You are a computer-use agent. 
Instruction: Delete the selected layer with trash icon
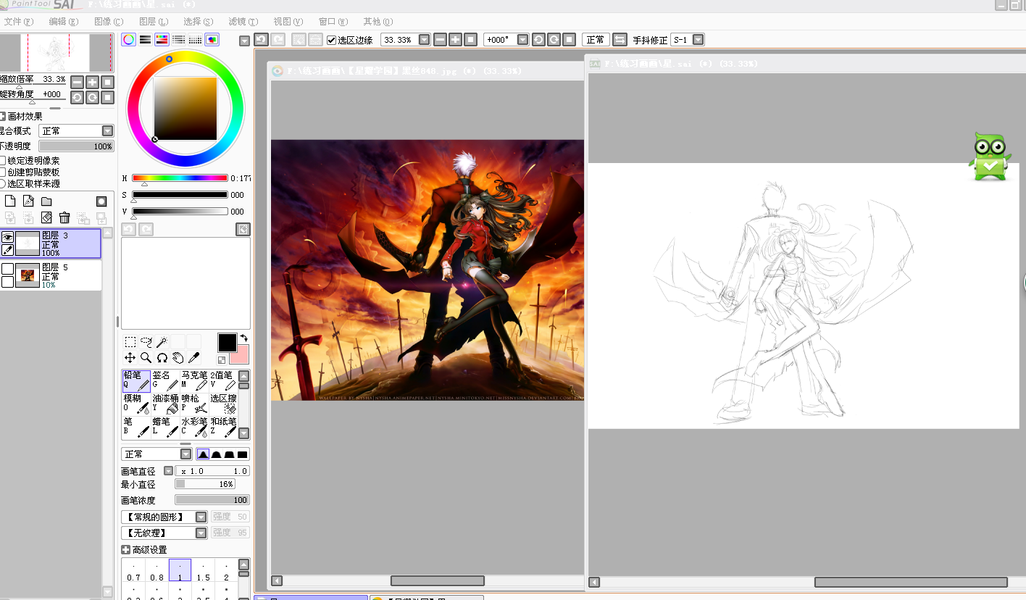tap(64, 217)
